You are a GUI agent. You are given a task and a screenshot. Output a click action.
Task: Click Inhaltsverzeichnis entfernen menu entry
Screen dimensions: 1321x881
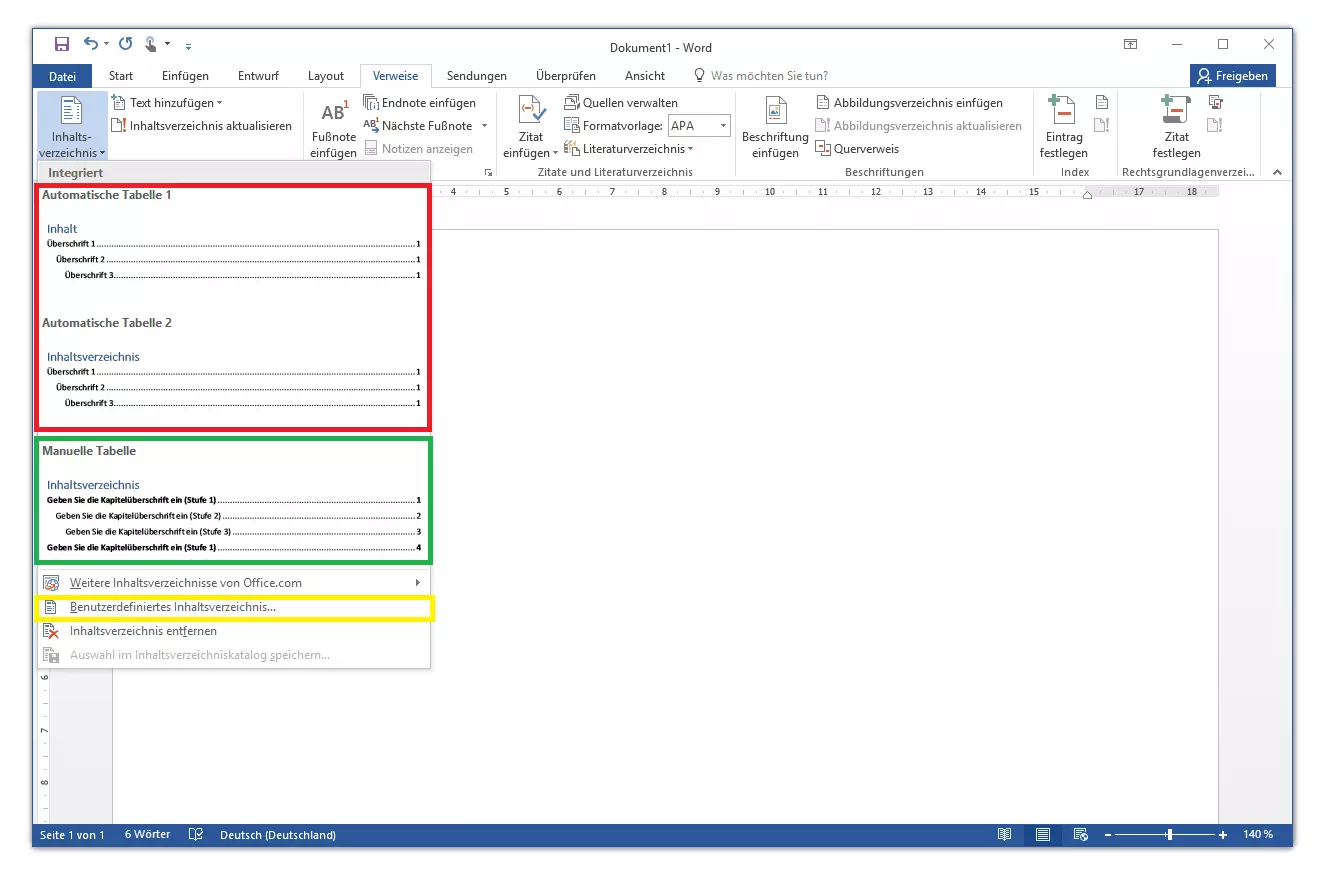click(233, 631)
